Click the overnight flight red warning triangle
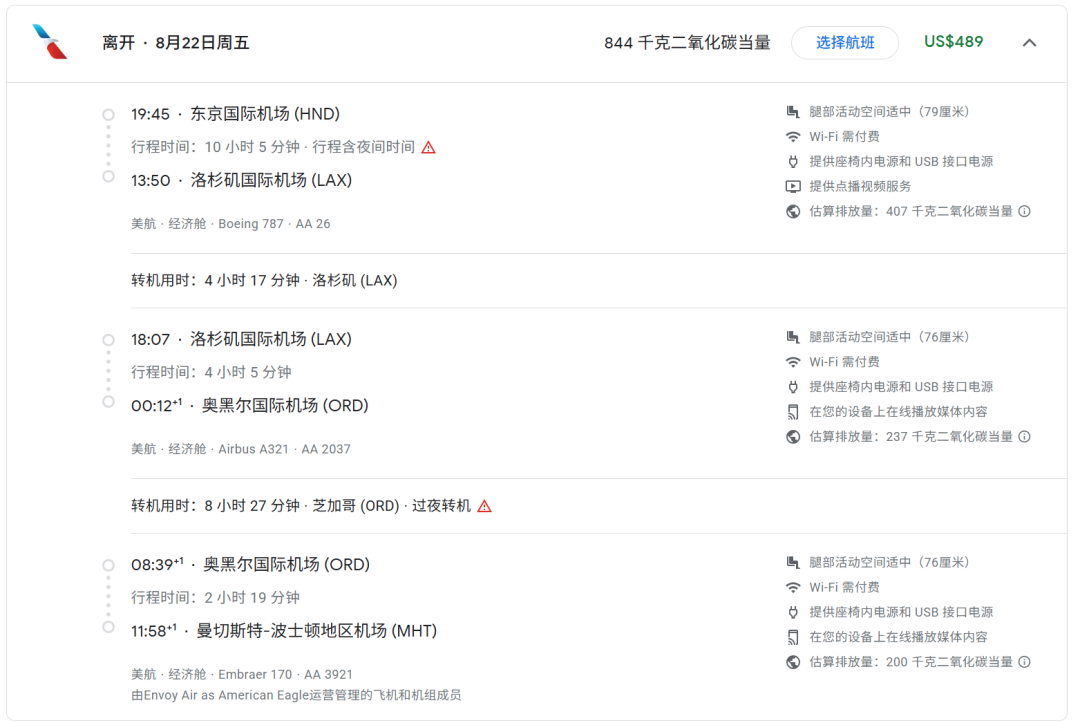 coord(428,148)
